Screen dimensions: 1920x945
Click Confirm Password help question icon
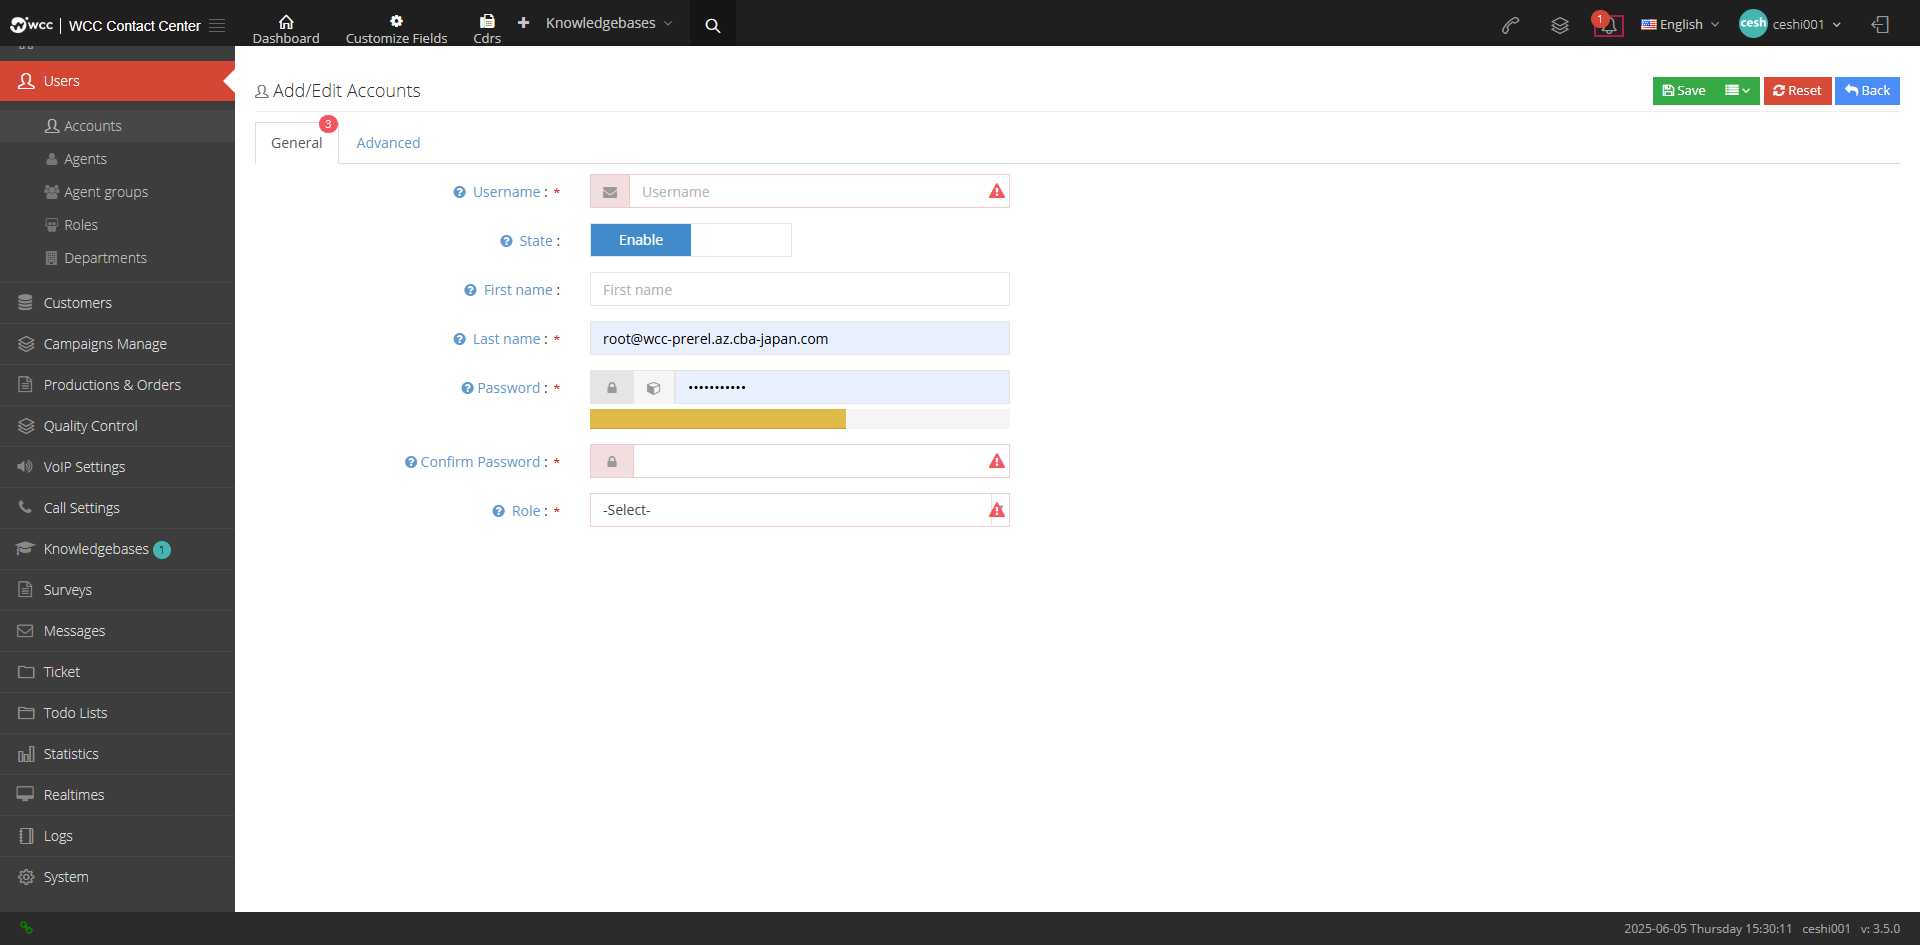tap(410, 462)
